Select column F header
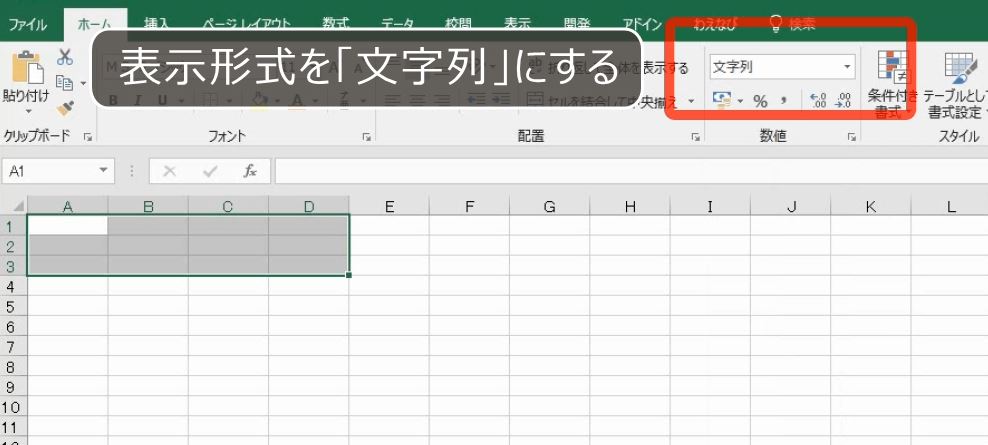The image size is (988, 445). (469, 206)
